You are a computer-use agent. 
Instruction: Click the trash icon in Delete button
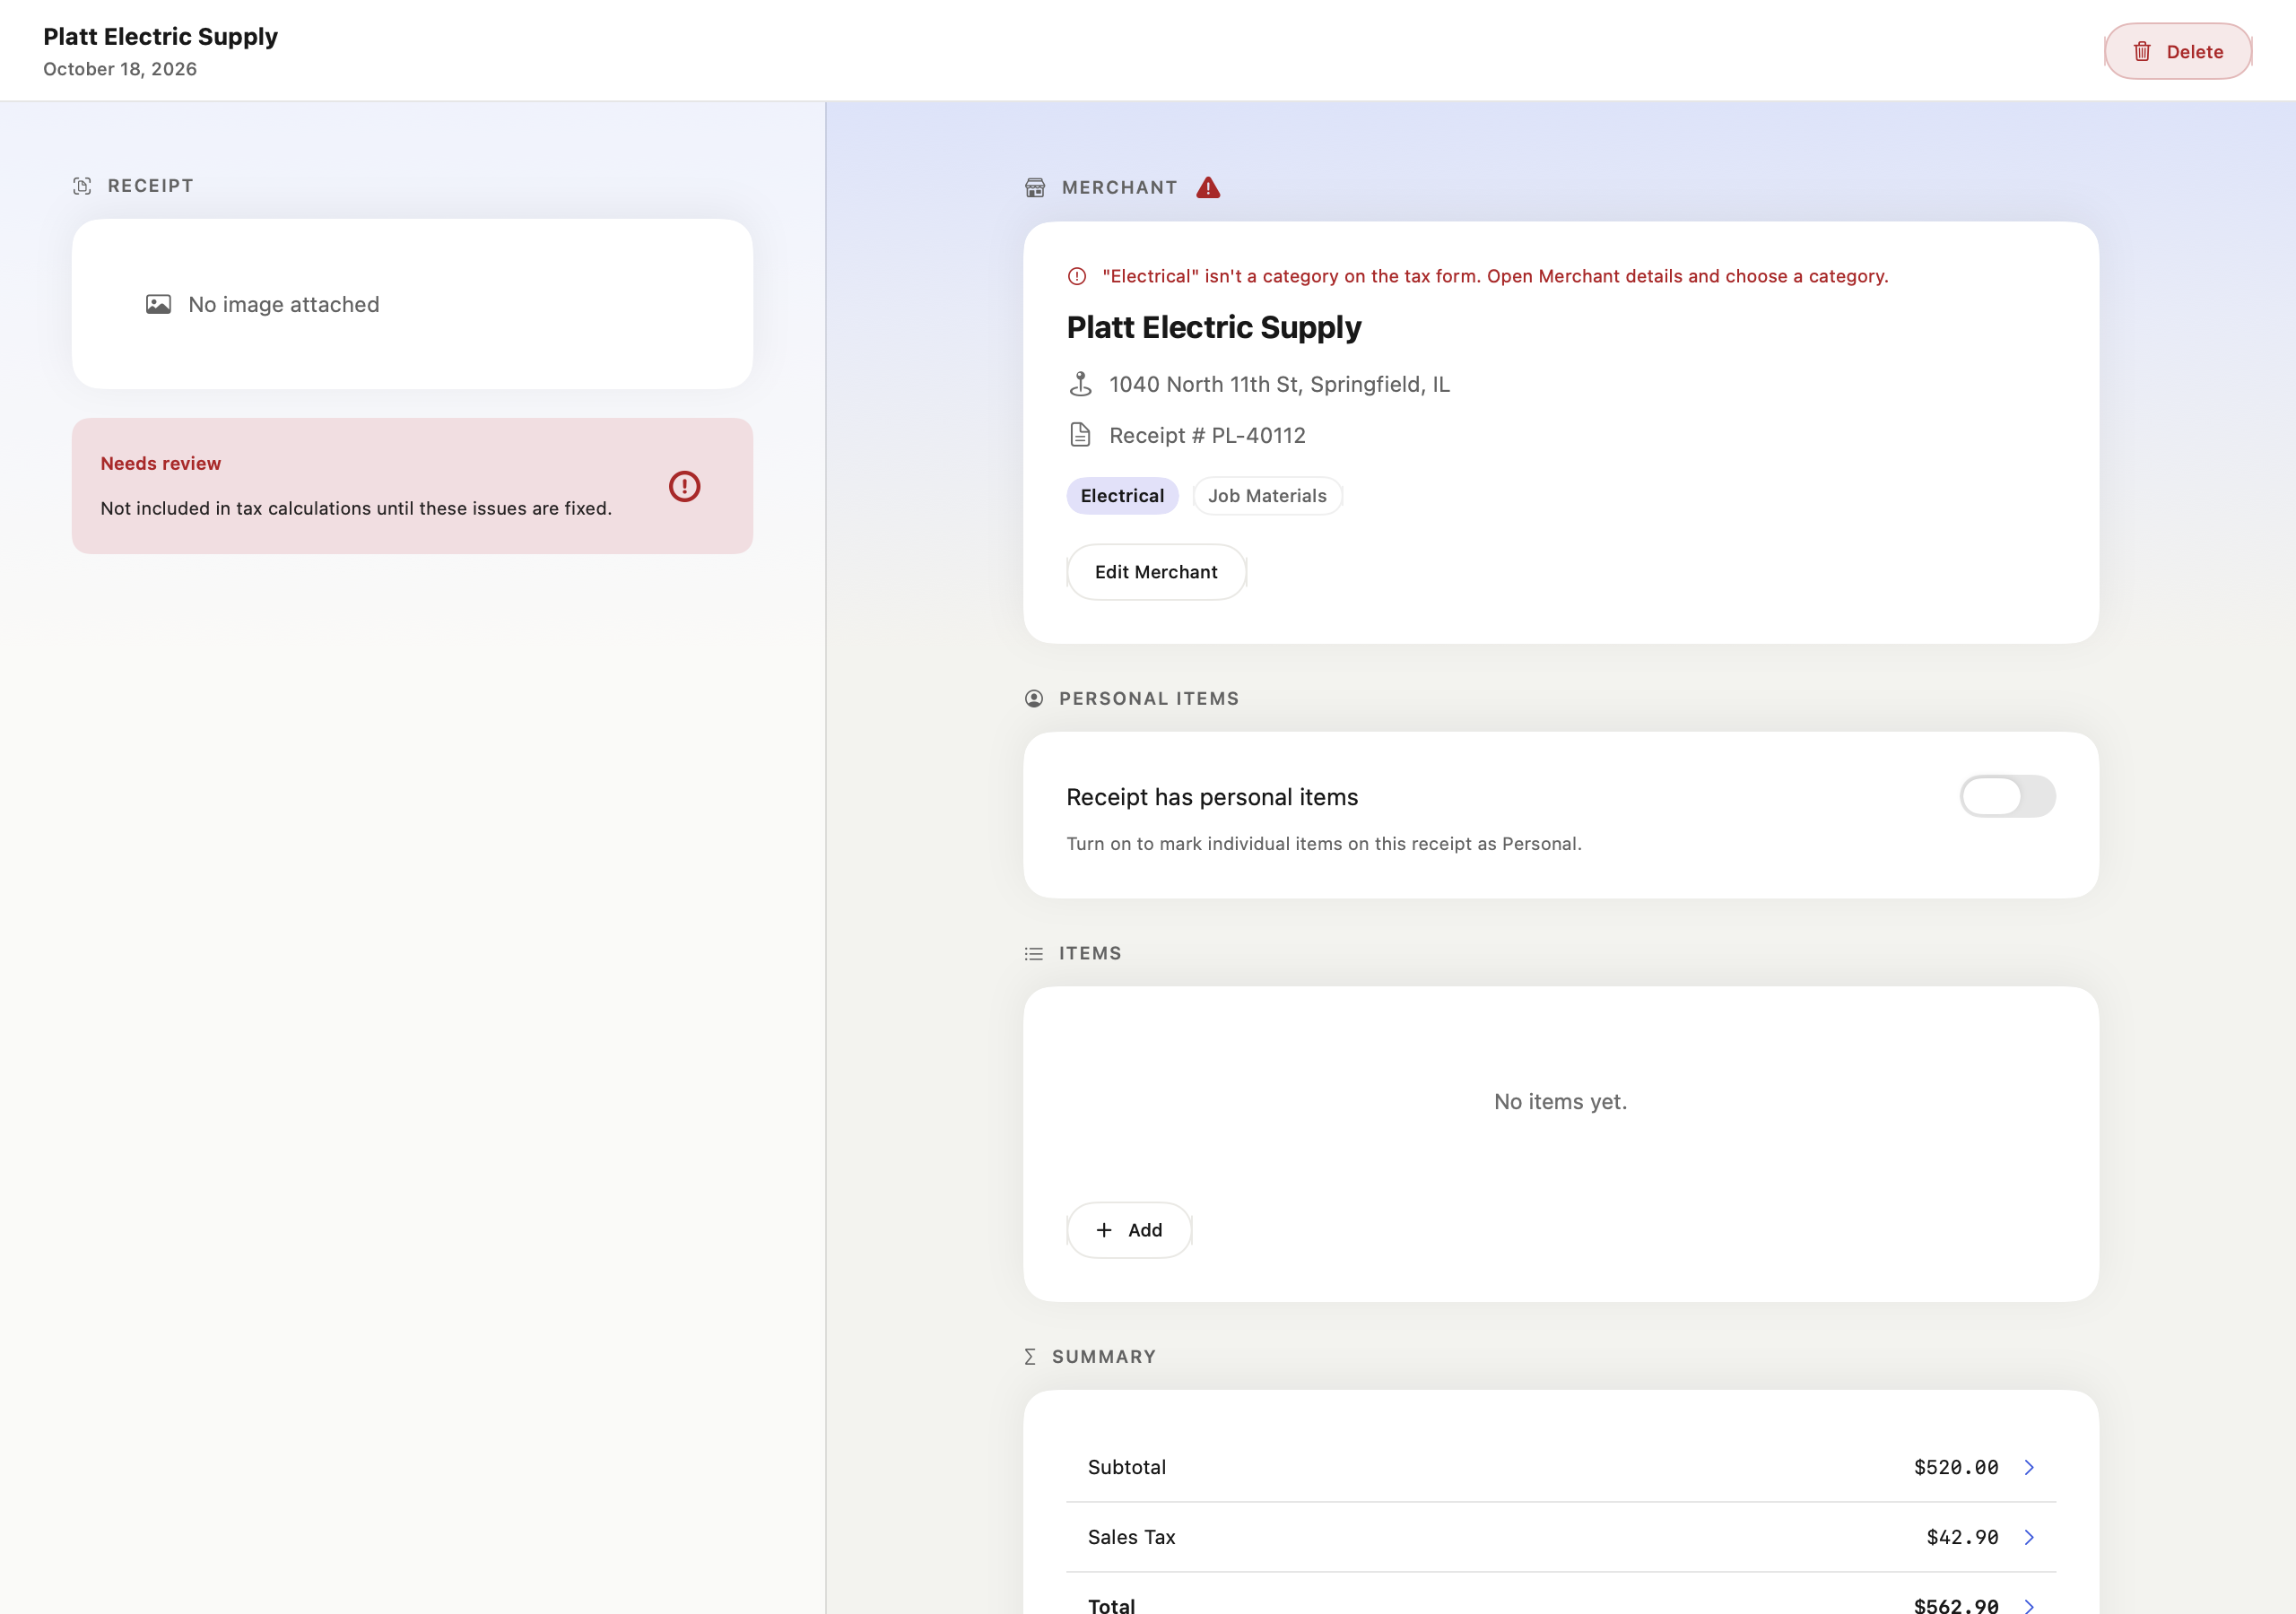coord(2142,51)
